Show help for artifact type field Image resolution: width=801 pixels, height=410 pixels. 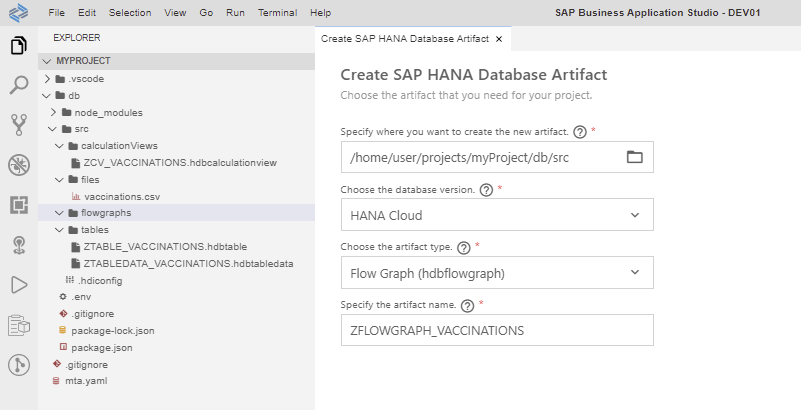pyautogui.click(x=463, y=248)
